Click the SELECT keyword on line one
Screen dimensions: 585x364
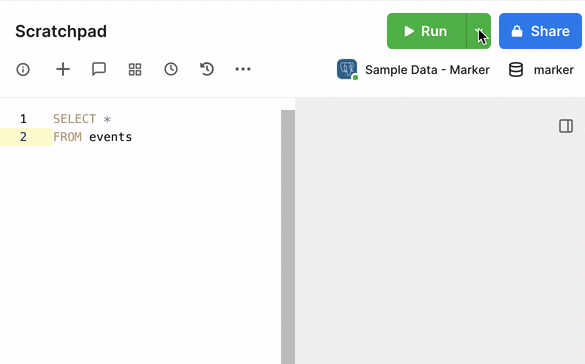(x=75, y=119)
